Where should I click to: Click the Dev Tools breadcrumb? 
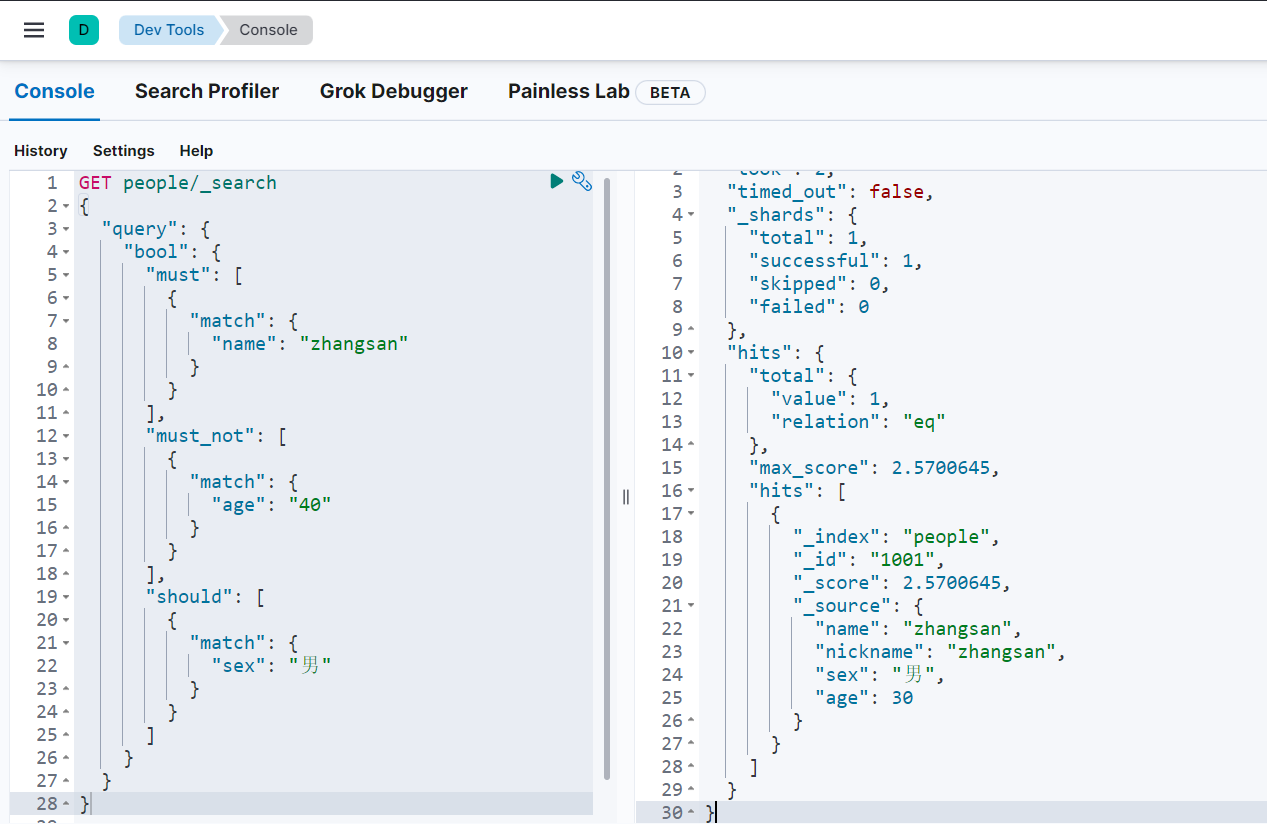pyautogui.click(x=168, y=30)
